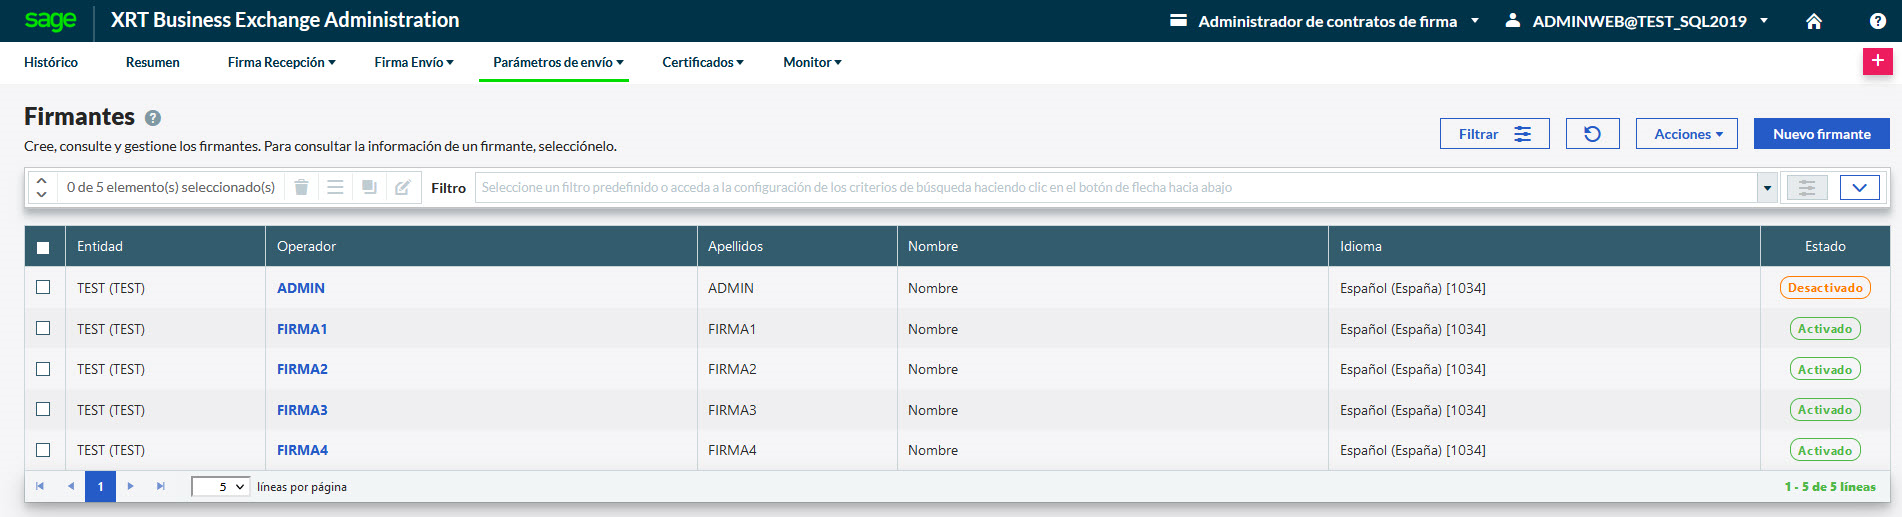Click the Nuevo firmante button

click(1821, 134)
